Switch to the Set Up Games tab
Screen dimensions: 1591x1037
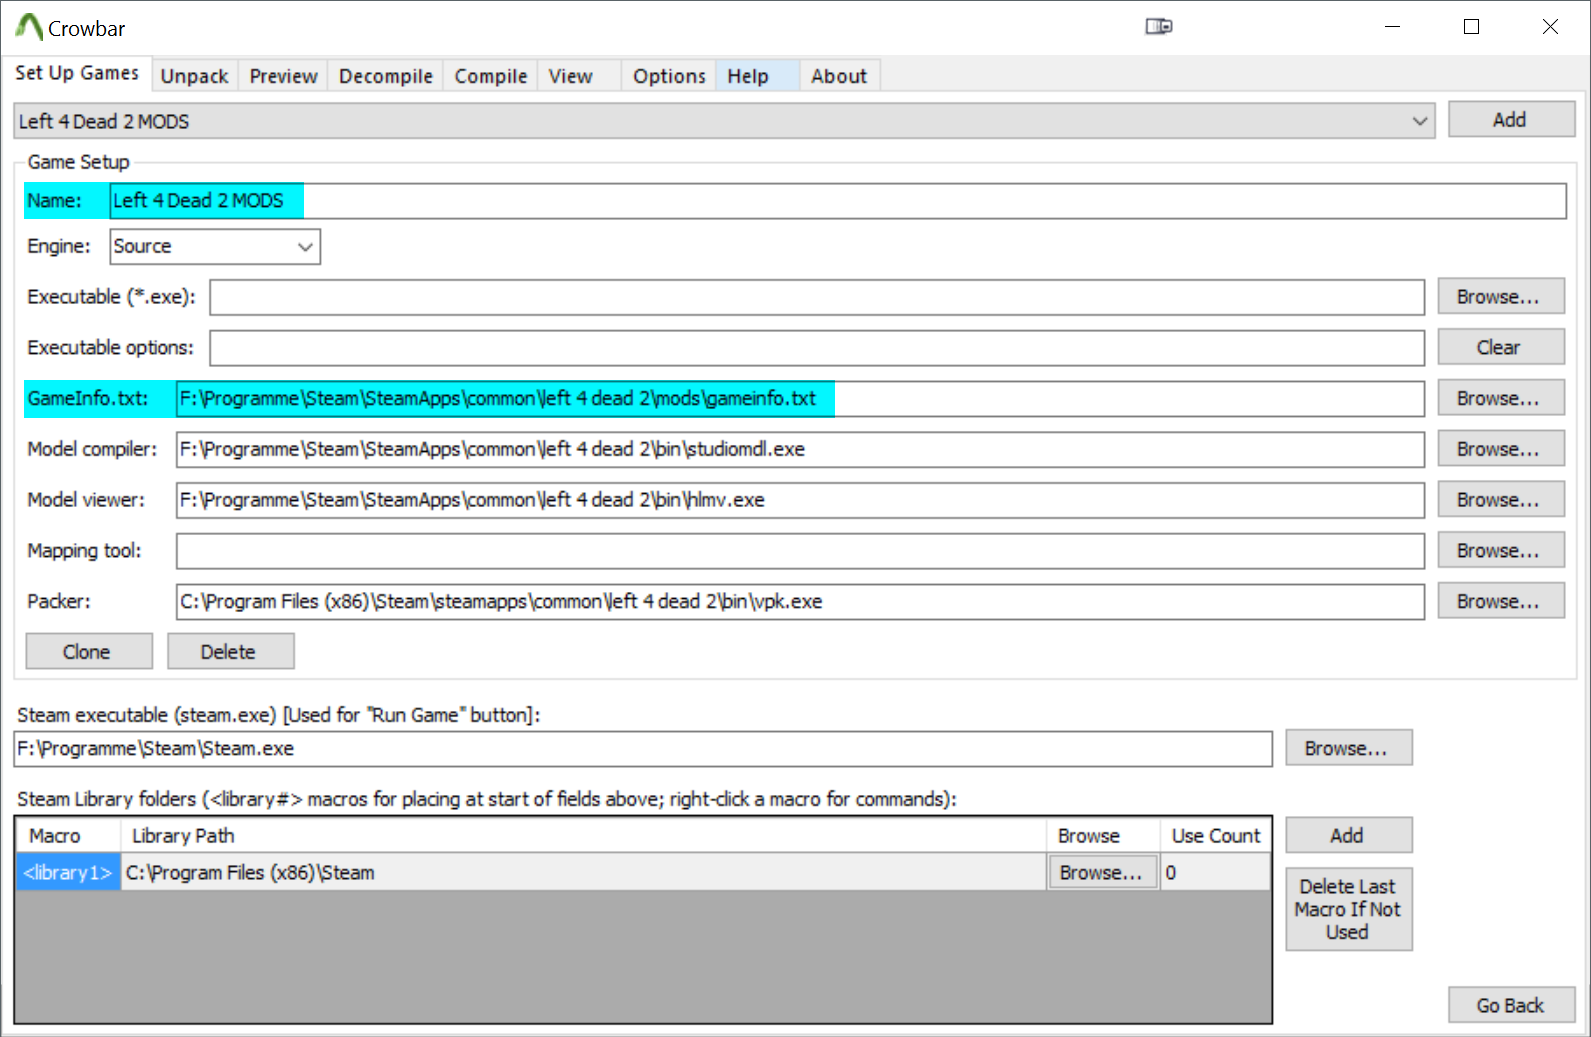pos(77,73)
